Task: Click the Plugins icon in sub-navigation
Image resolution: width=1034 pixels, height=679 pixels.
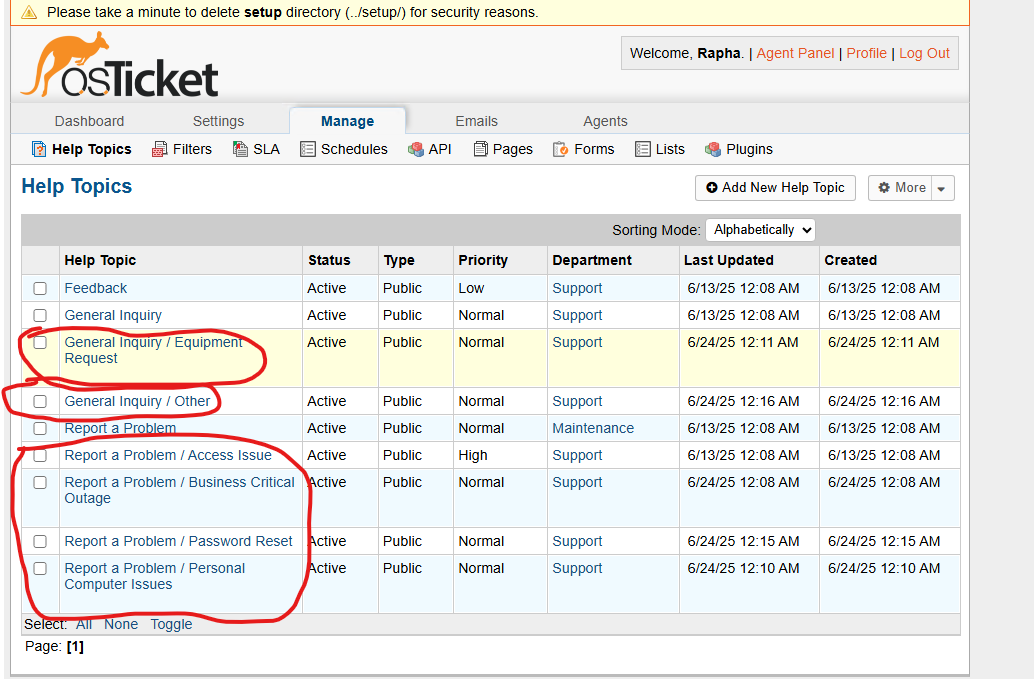Action: click(713, 150)
